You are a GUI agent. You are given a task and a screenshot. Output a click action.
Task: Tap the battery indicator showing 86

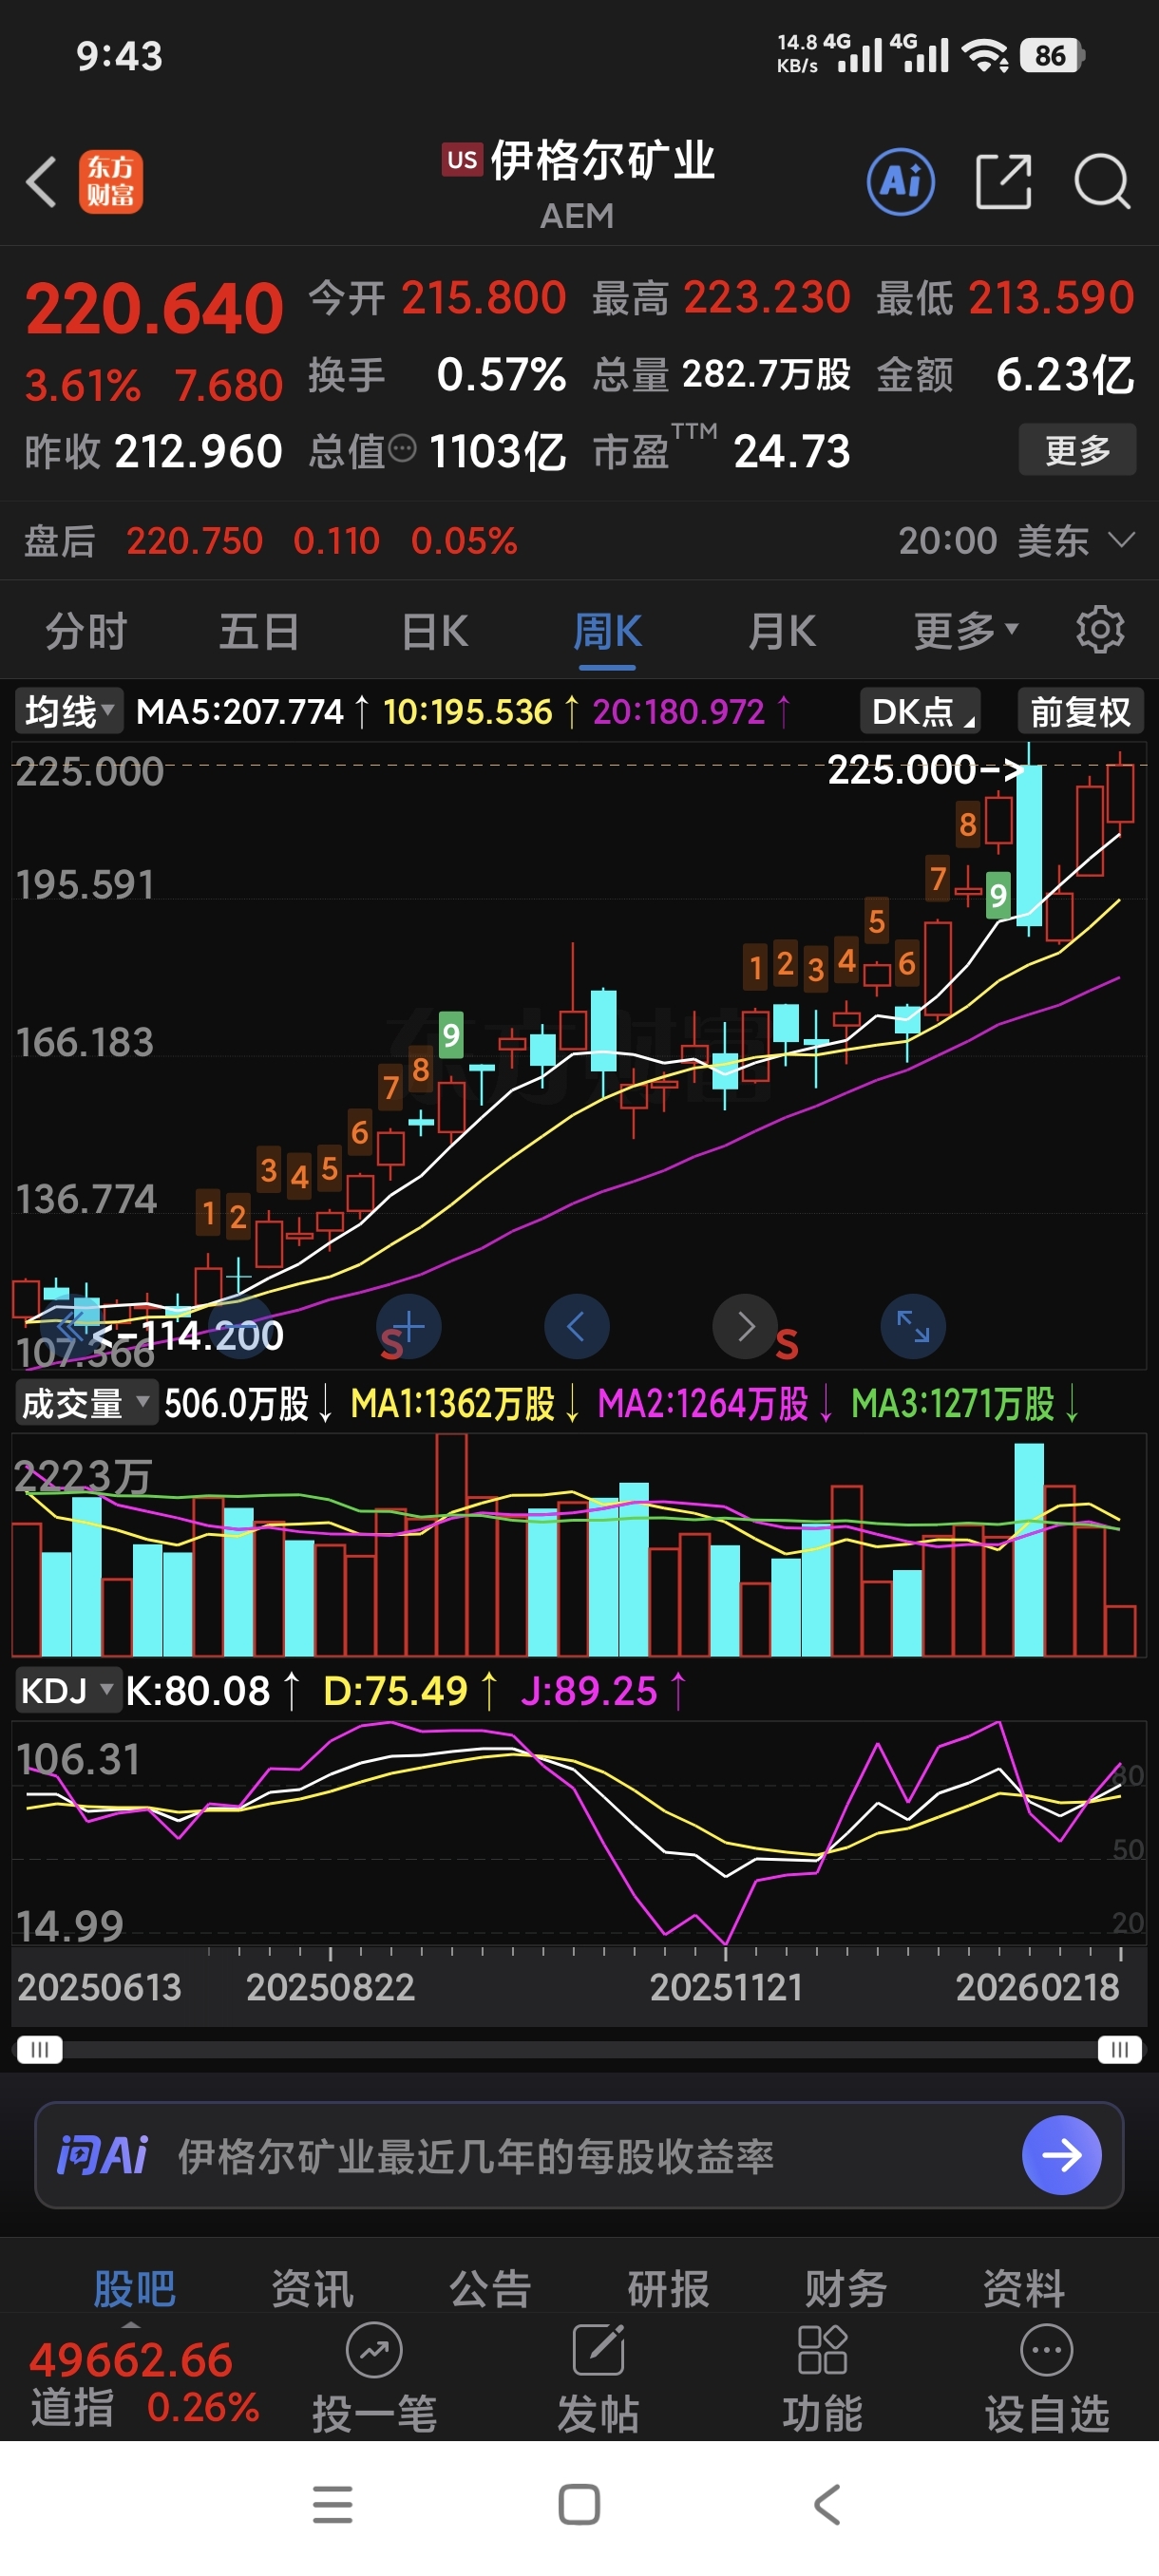point(1052,55)
